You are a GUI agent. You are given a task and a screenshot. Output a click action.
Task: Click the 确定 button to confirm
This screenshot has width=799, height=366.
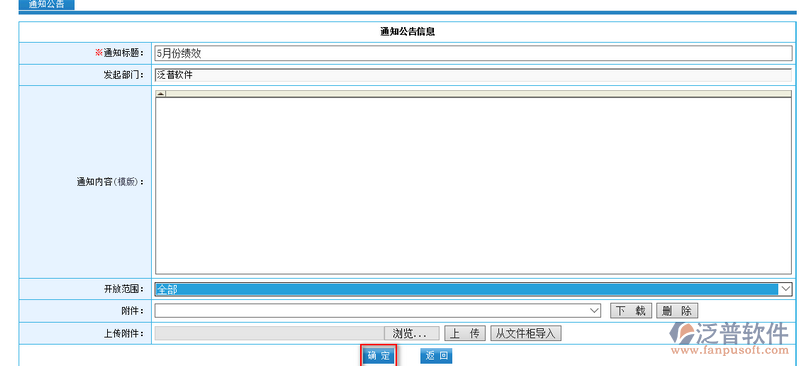point(379,356)
